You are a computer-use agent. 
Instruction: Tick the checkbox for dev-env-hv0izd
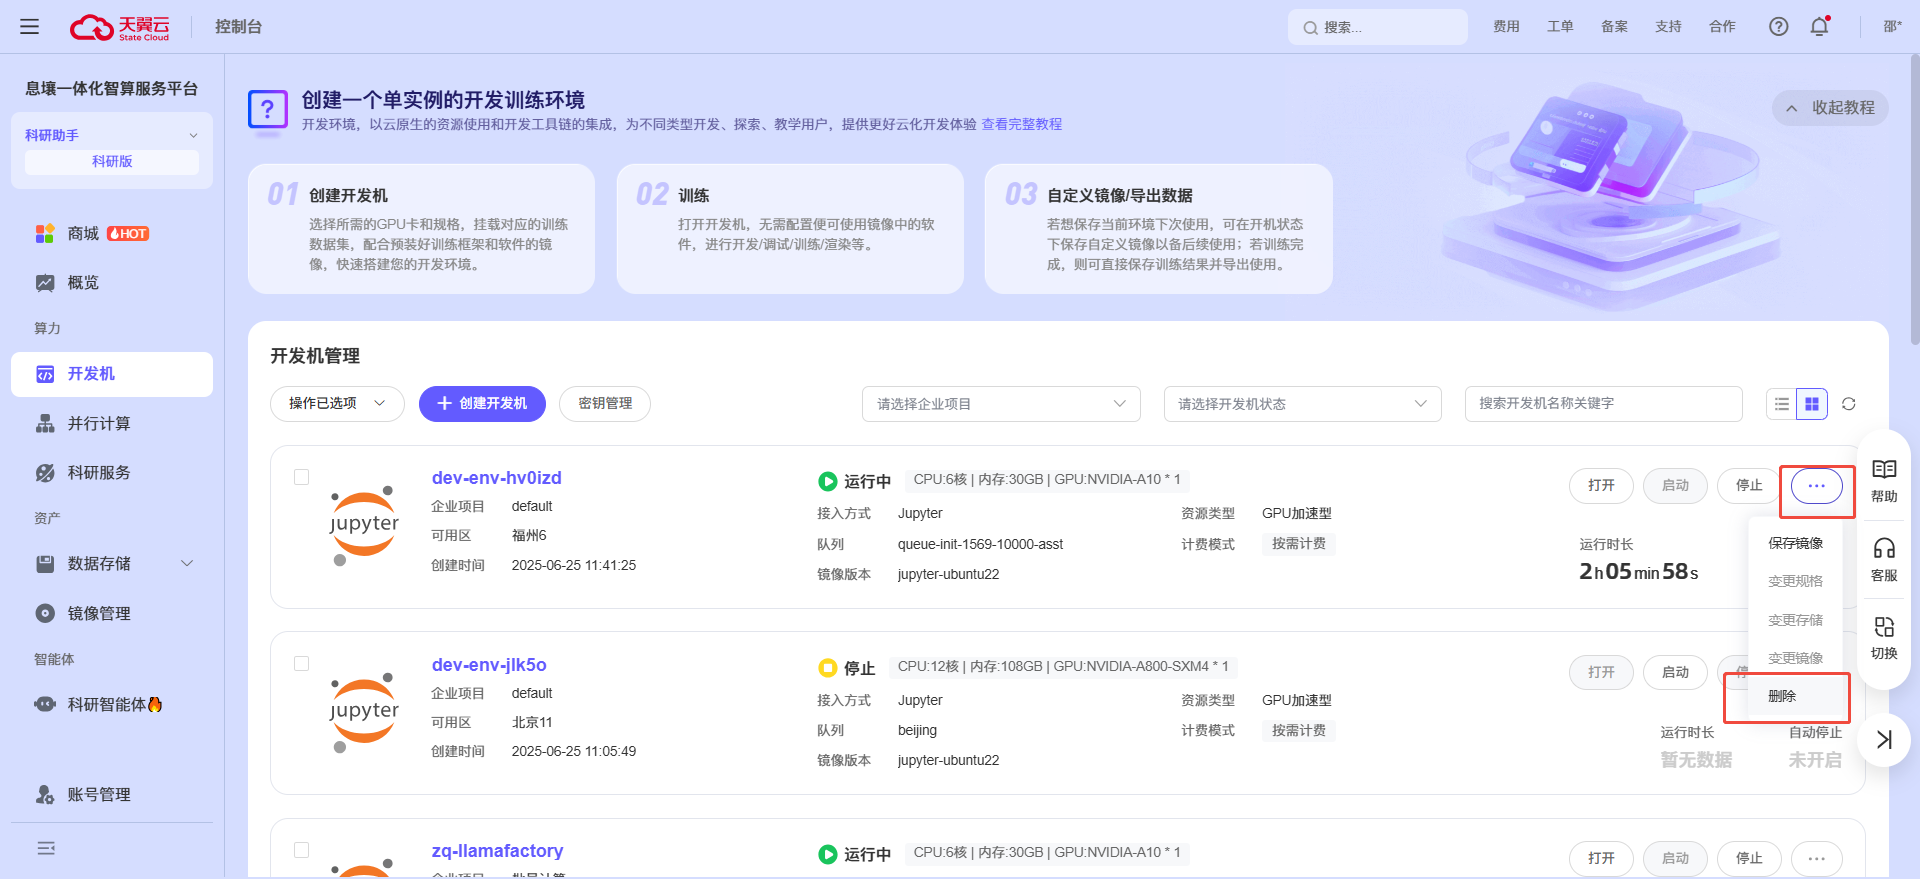[301, 477]
